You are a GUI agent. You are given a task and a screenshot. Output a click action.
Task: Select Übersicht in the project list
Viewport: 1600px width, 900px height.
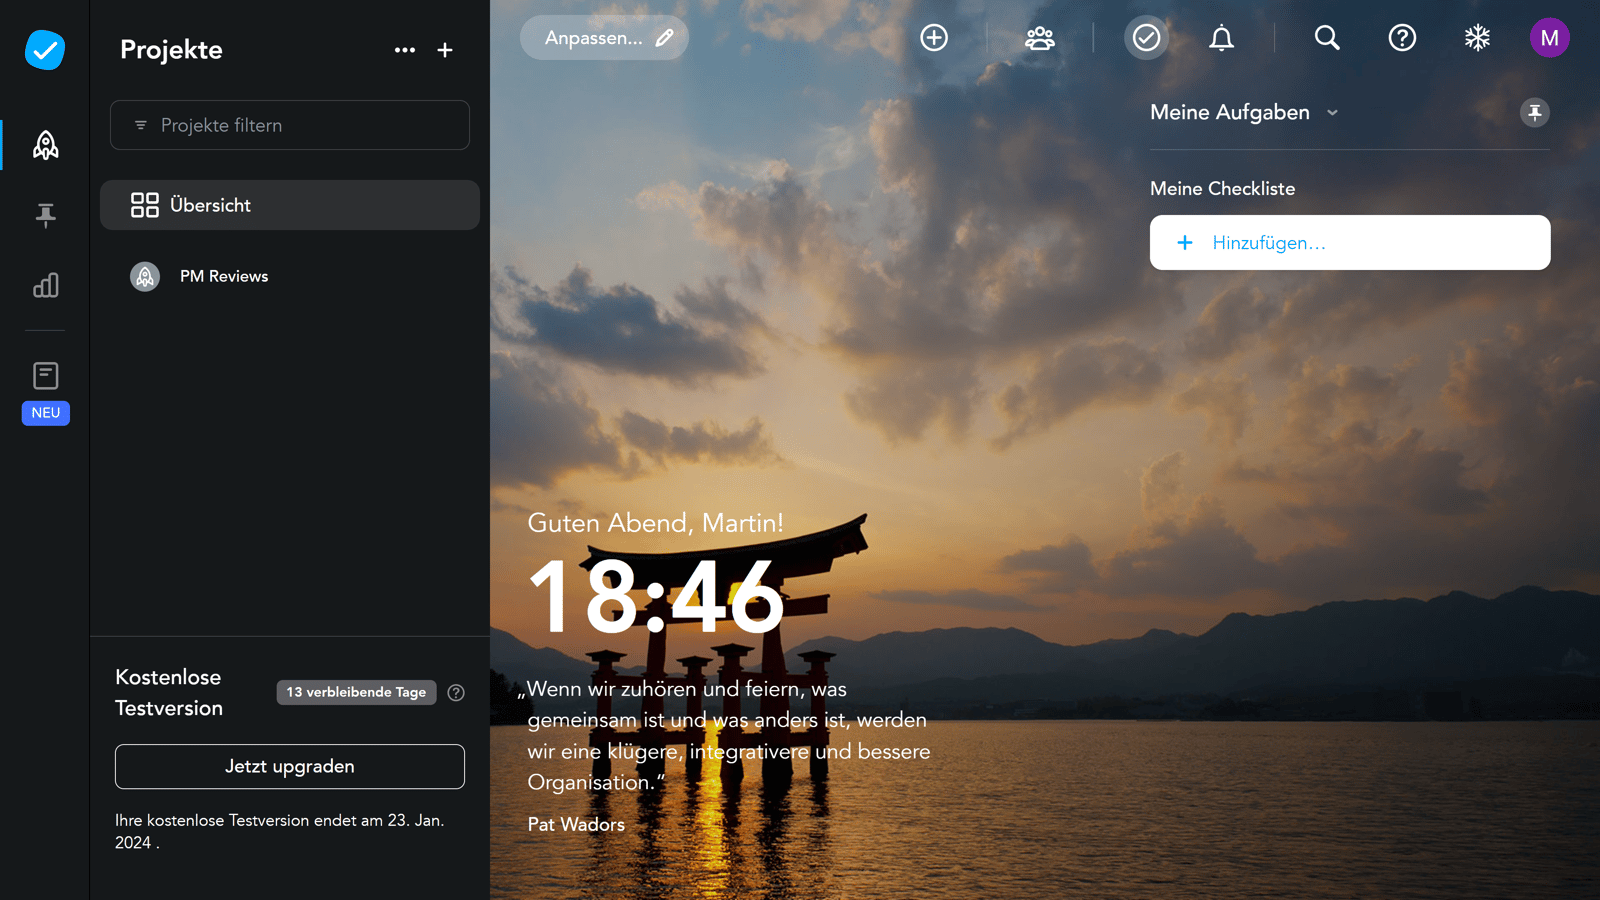tap(290, 205)
